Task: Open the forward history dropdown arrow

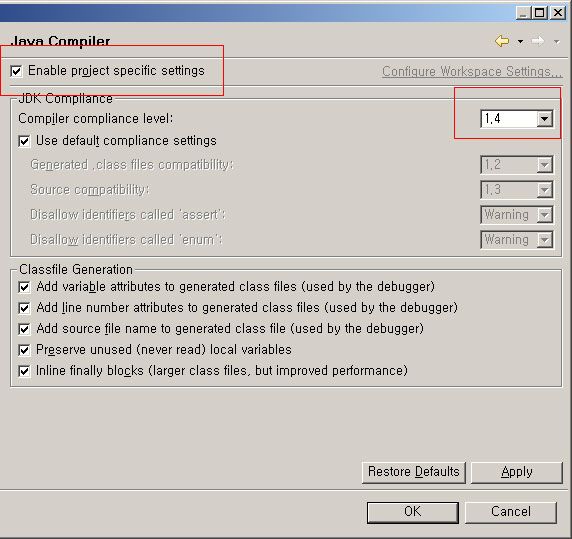Action: (x=556, y=42)
